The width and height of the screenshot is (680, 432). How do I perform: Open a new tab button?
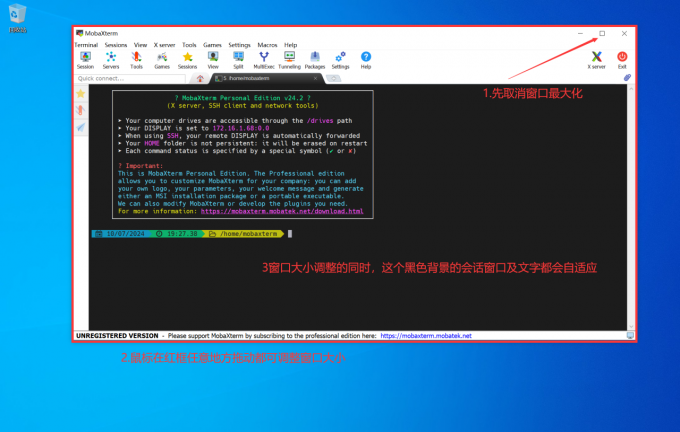coord(333,79)
